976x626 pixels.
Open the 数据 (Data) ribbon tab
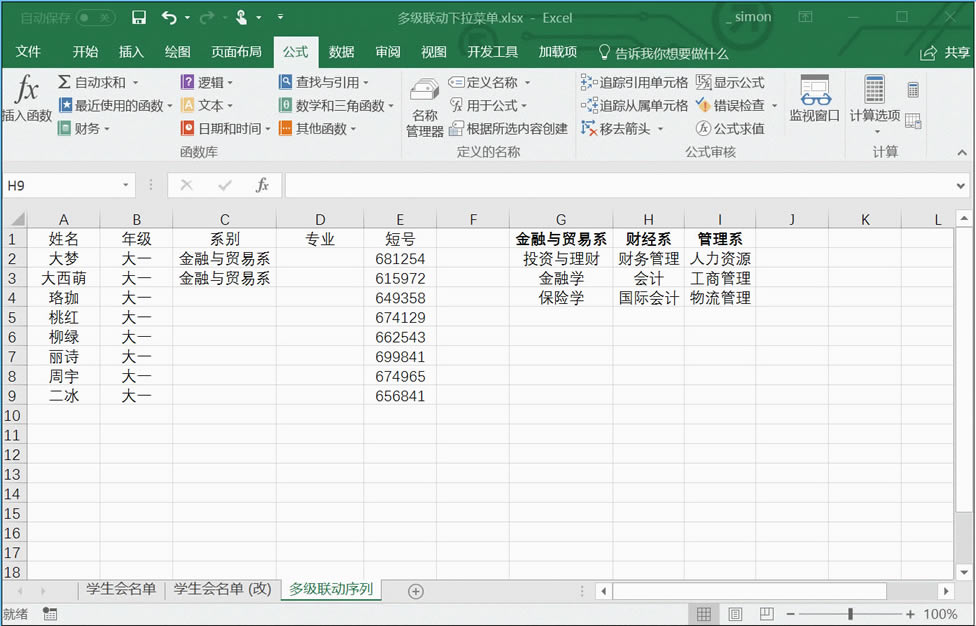pos(341,52)
